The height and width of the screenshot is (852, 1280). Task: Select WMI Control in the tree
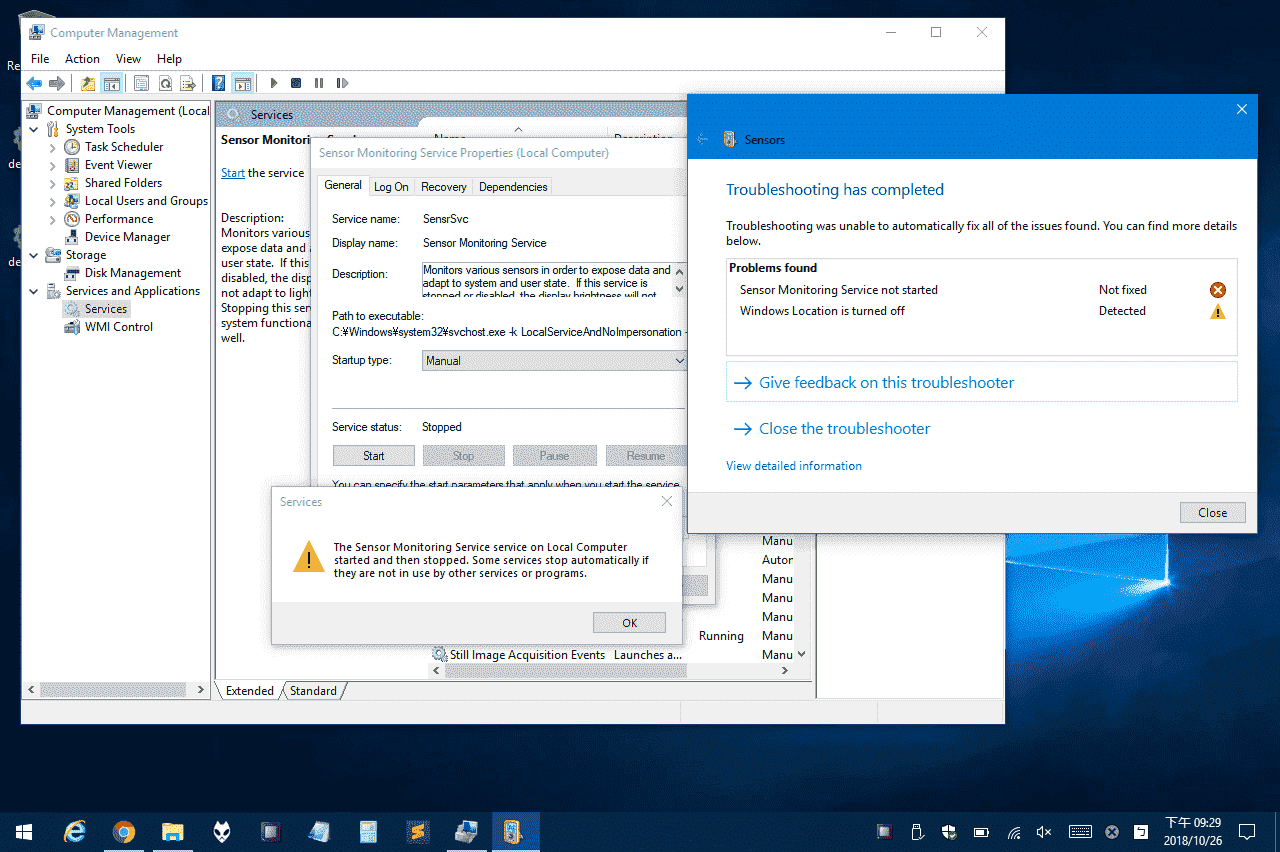coord(119,327)
